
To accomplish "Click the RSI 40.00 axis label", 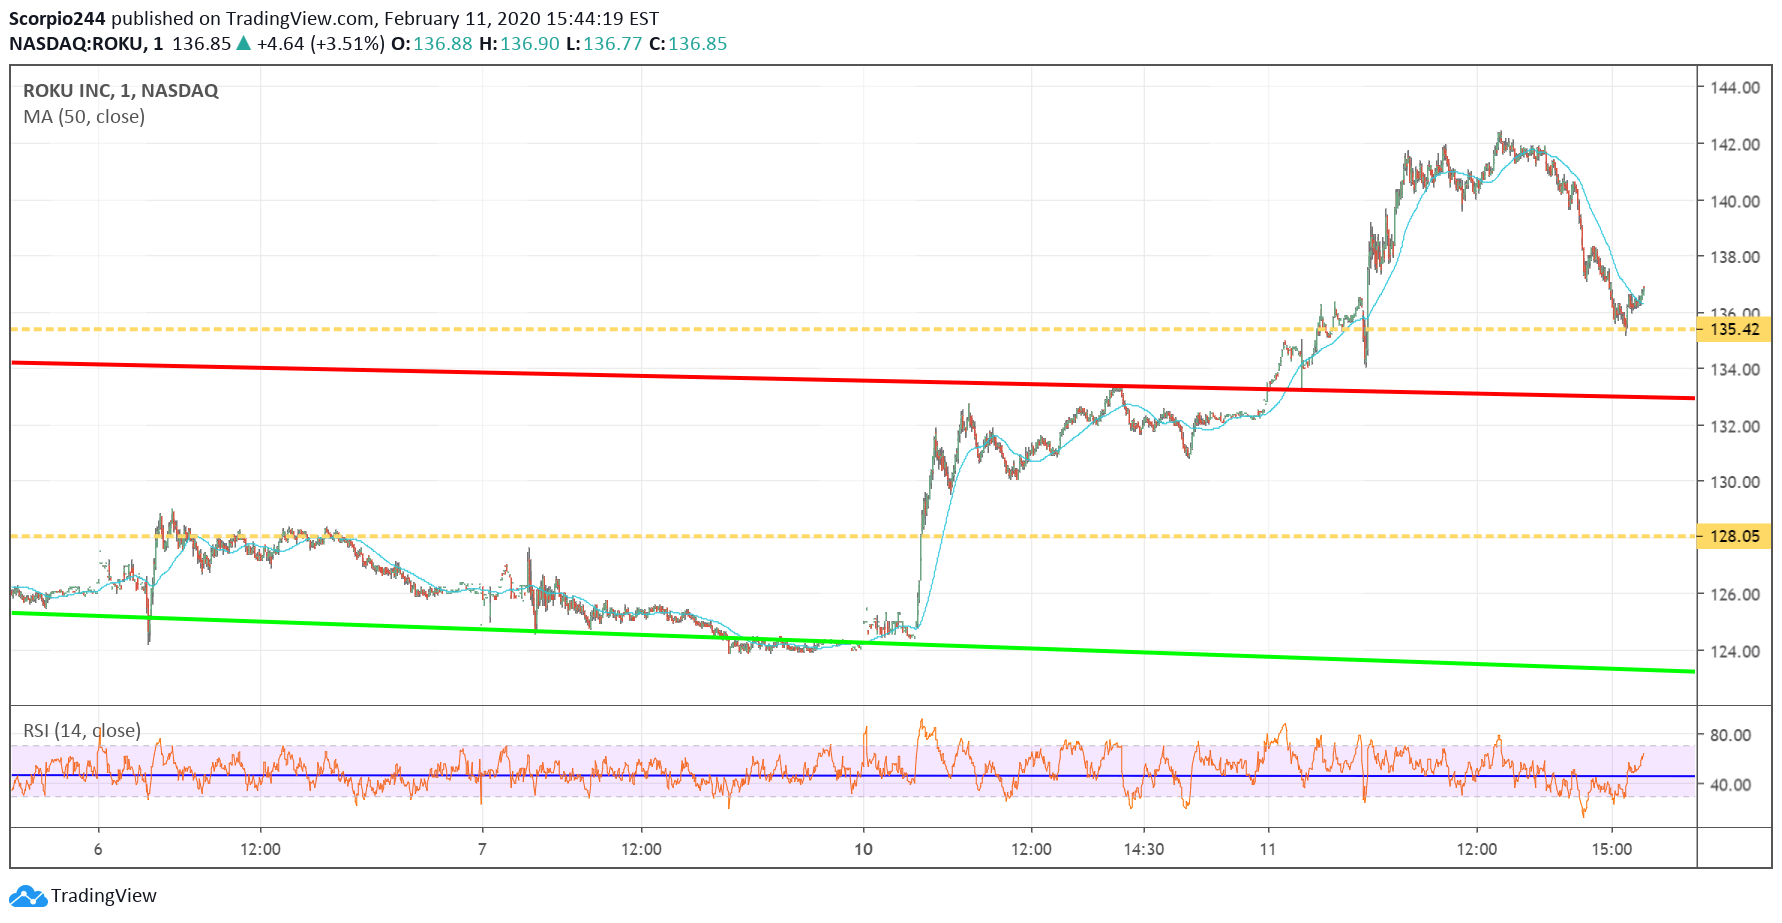I will tap(1730, 785).
